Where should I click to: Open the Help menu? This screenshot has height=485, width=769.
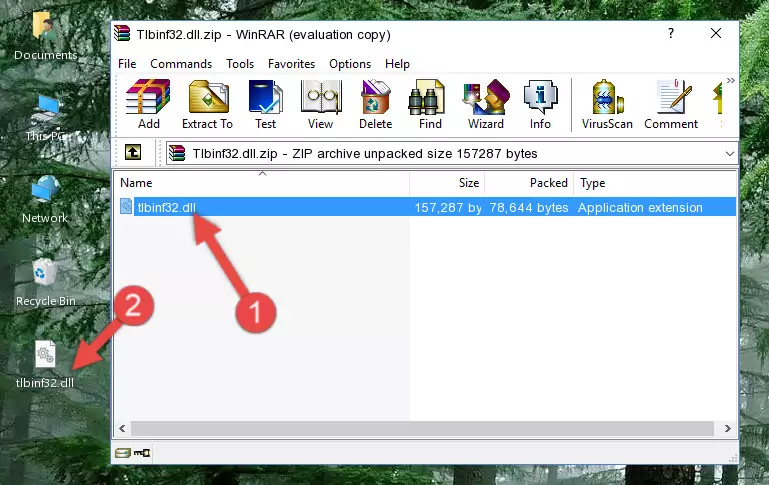click(x=397, y=64)
